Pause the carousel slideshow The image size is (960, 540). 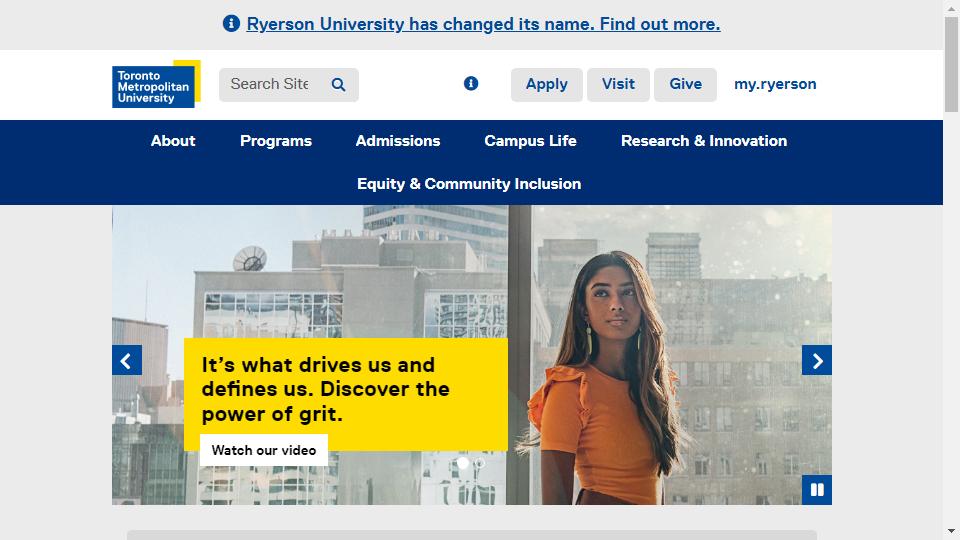pos(817,490)
